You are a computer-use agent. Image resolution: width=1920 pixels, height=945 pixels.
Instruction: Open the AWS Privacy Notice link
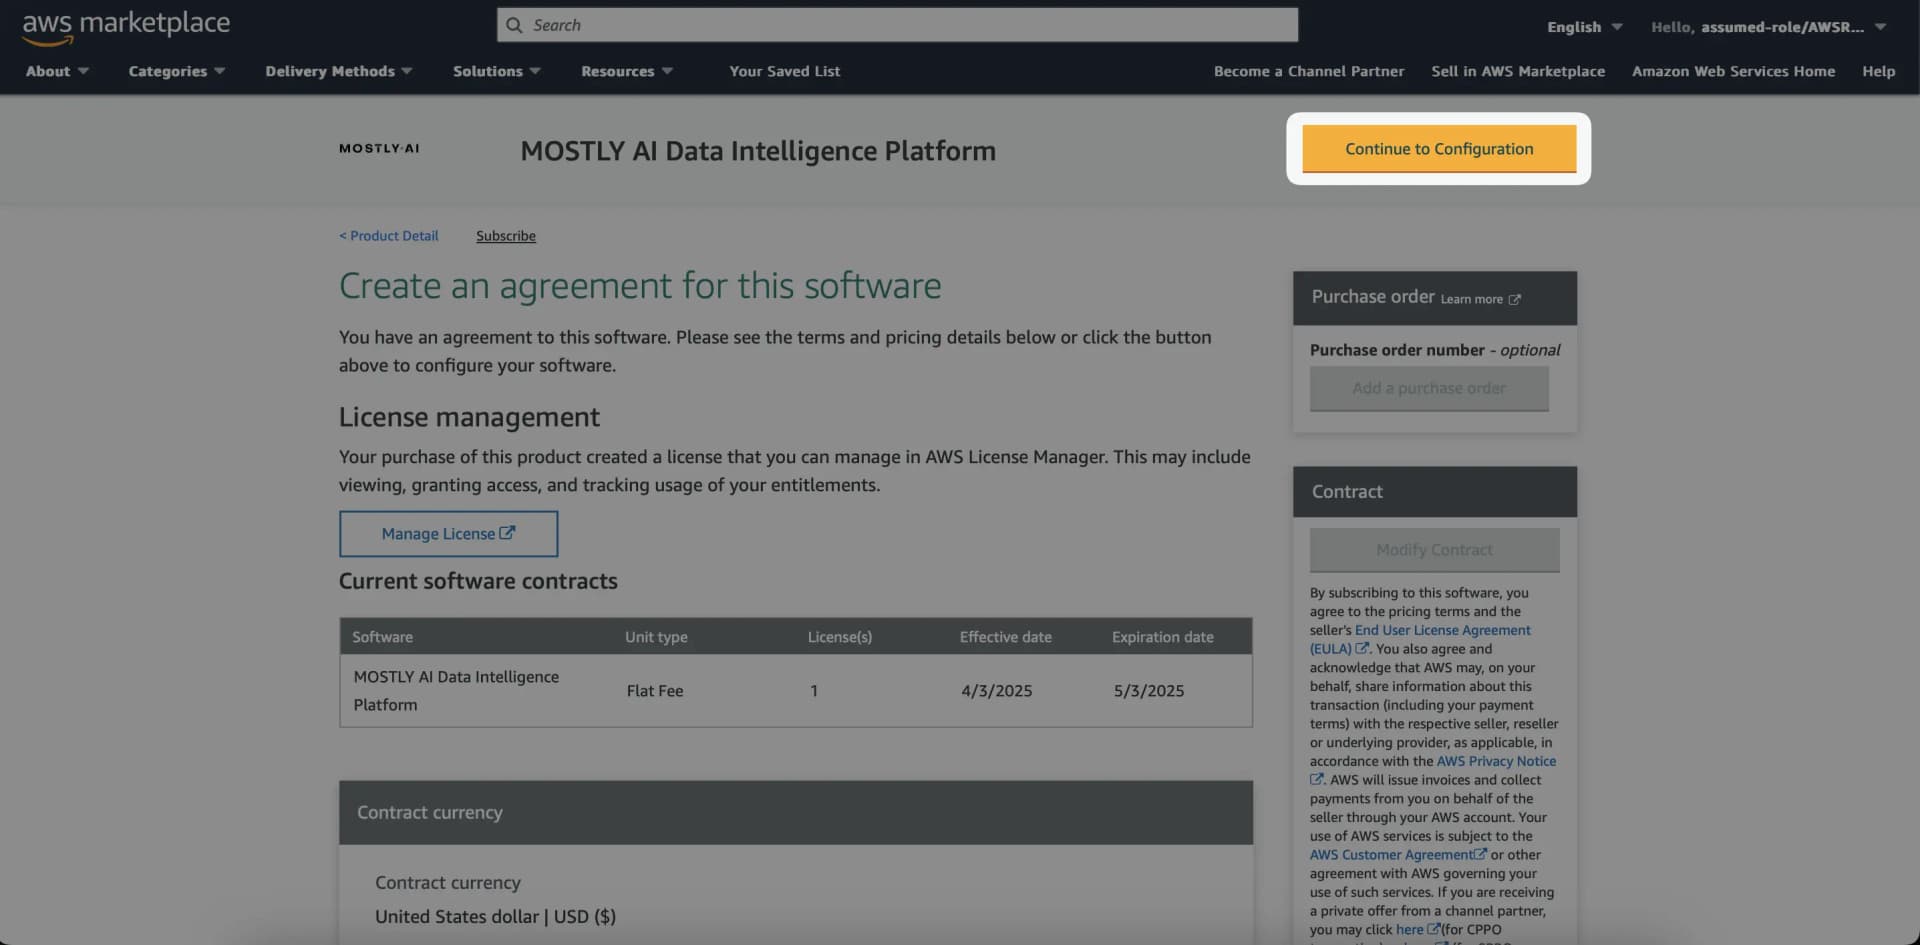pos(1496,761)
